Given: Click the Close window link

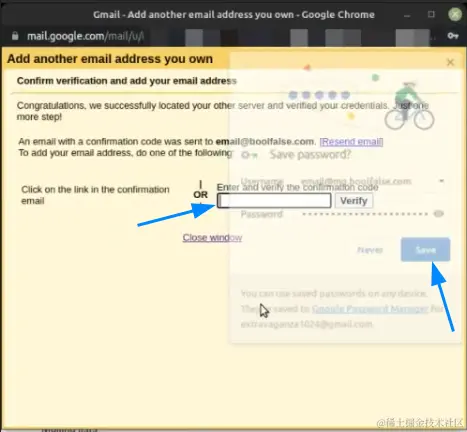Looking at the screenshot, I should pos(212,238).
